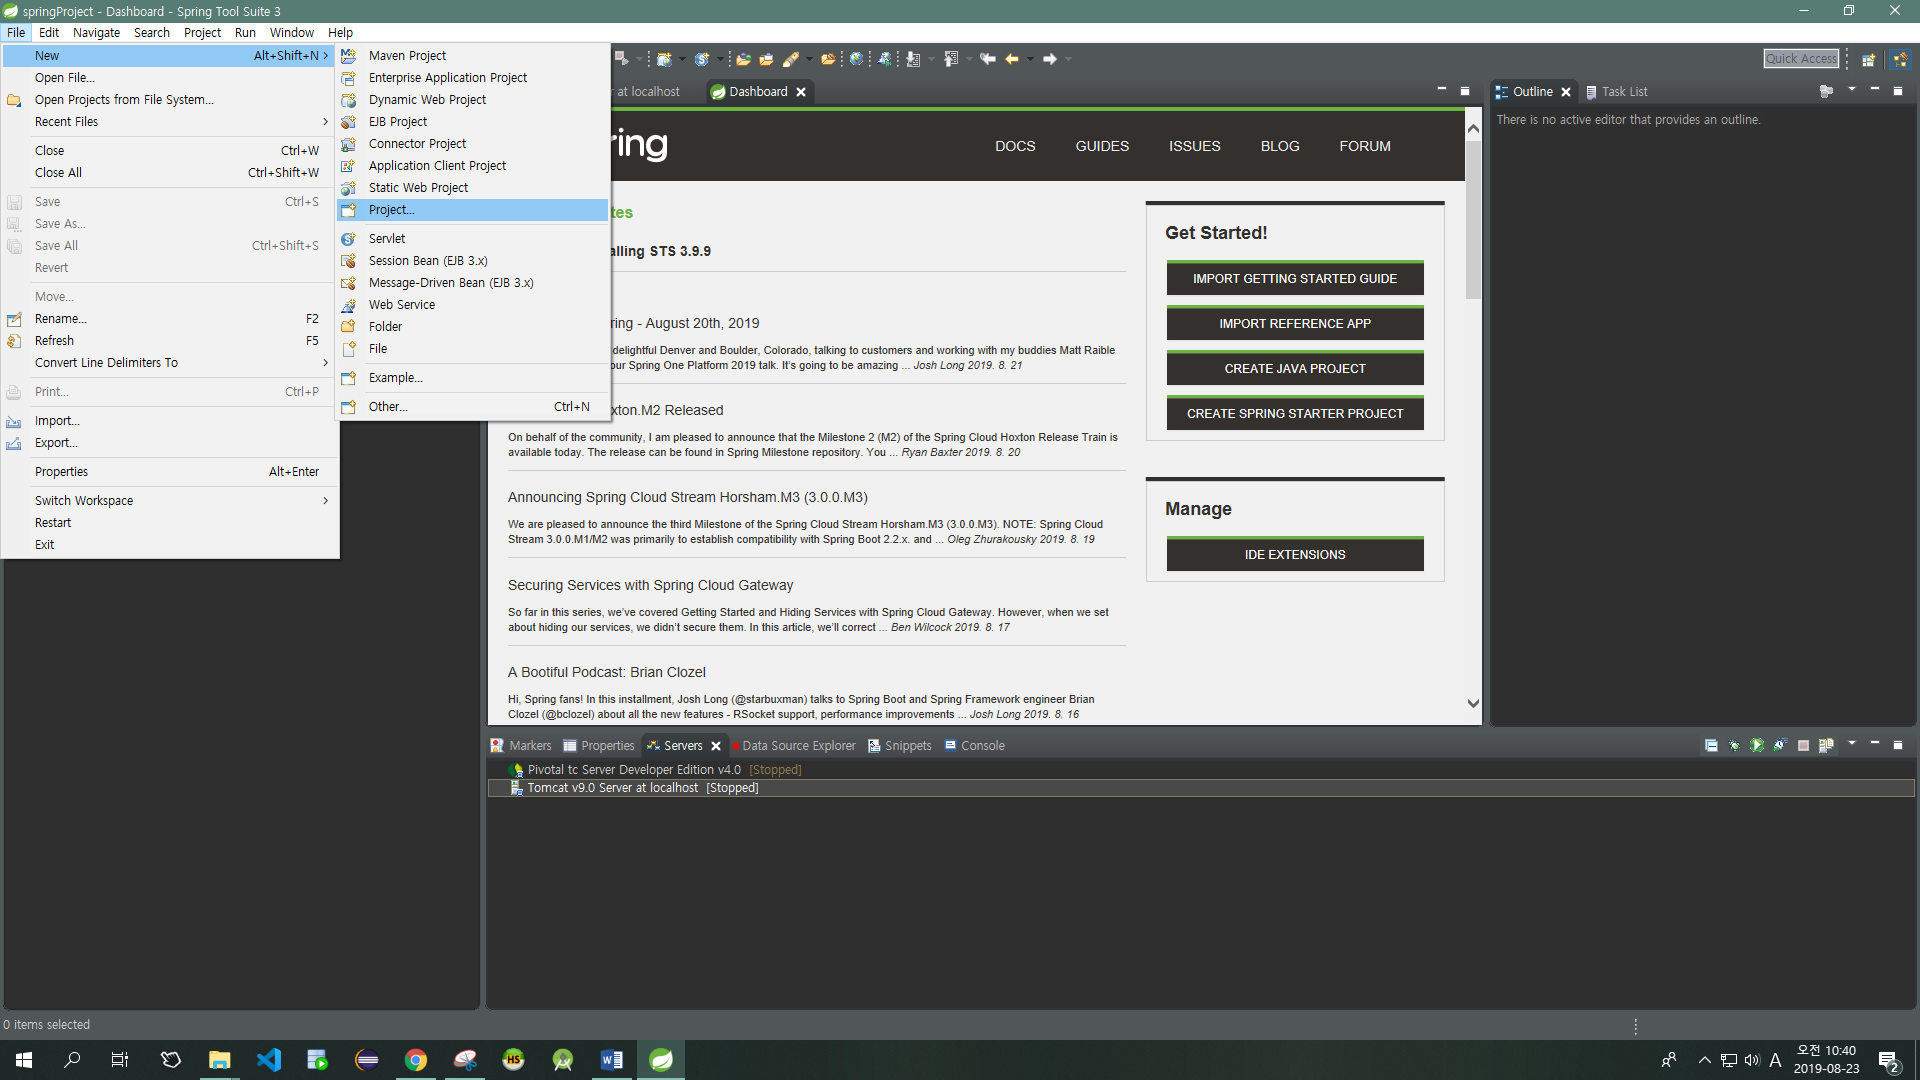
Task: Click the forward navigation arrow icon
Action: pyautogui.click(x=1050, y=59)
